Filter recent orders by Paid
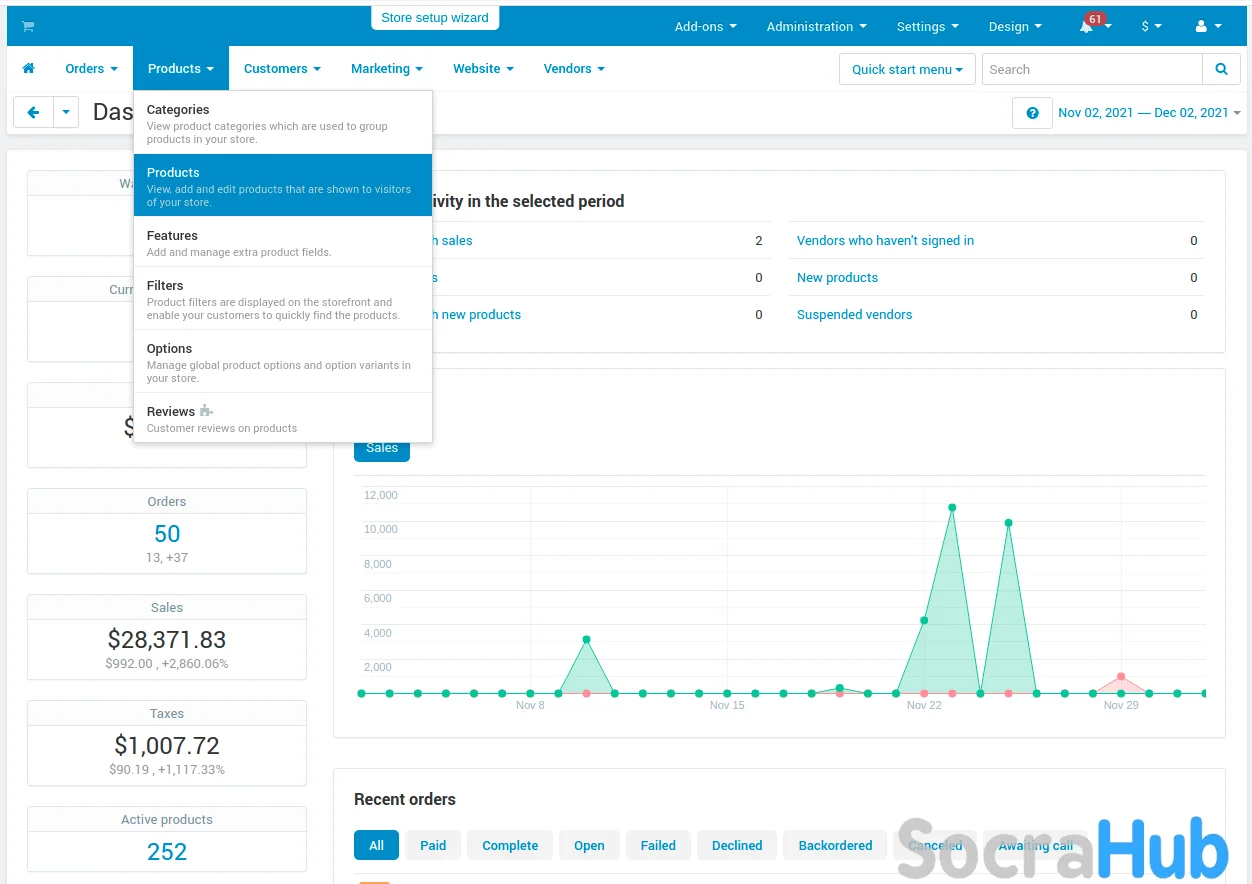The image size is (1252, 884). click(433, 845)
